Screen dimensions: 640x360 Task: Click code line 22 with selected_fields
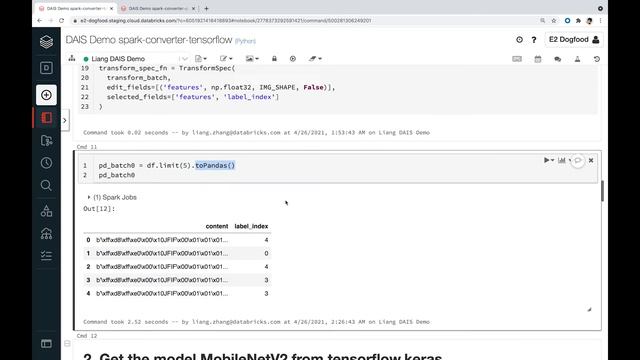tap(193, 97)
